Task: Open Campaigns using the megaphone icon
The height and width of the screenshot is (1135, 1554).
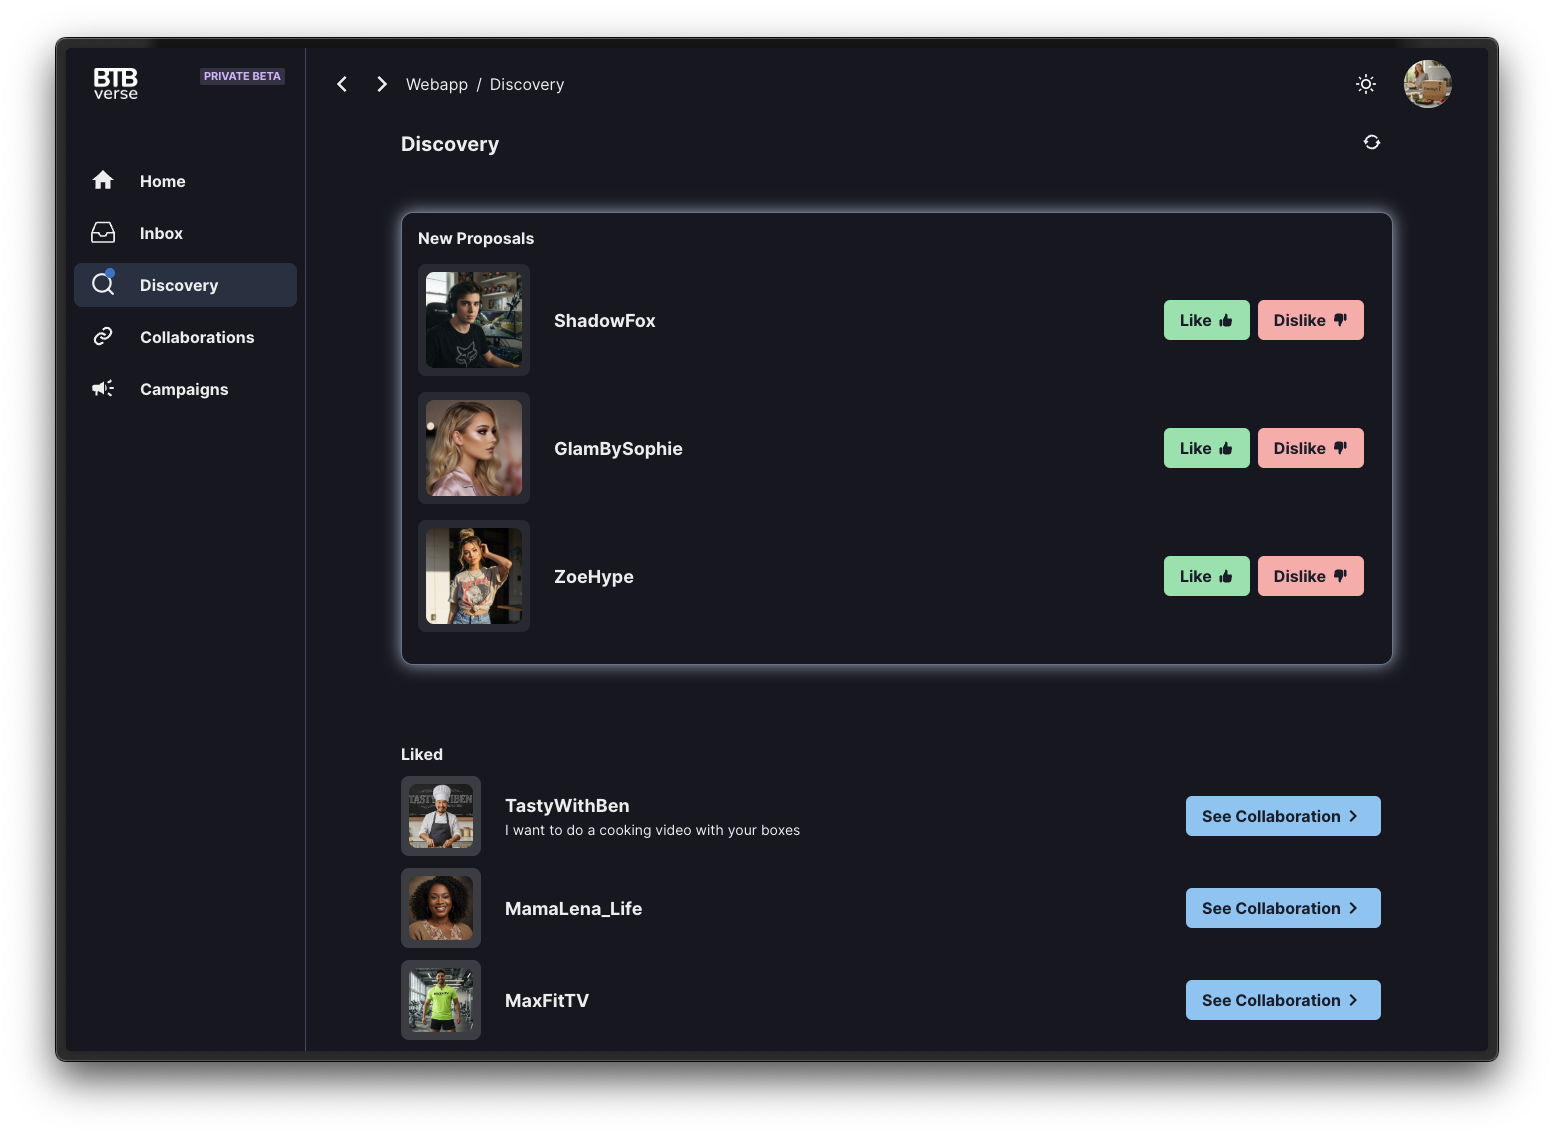Action: pos(103,389)
